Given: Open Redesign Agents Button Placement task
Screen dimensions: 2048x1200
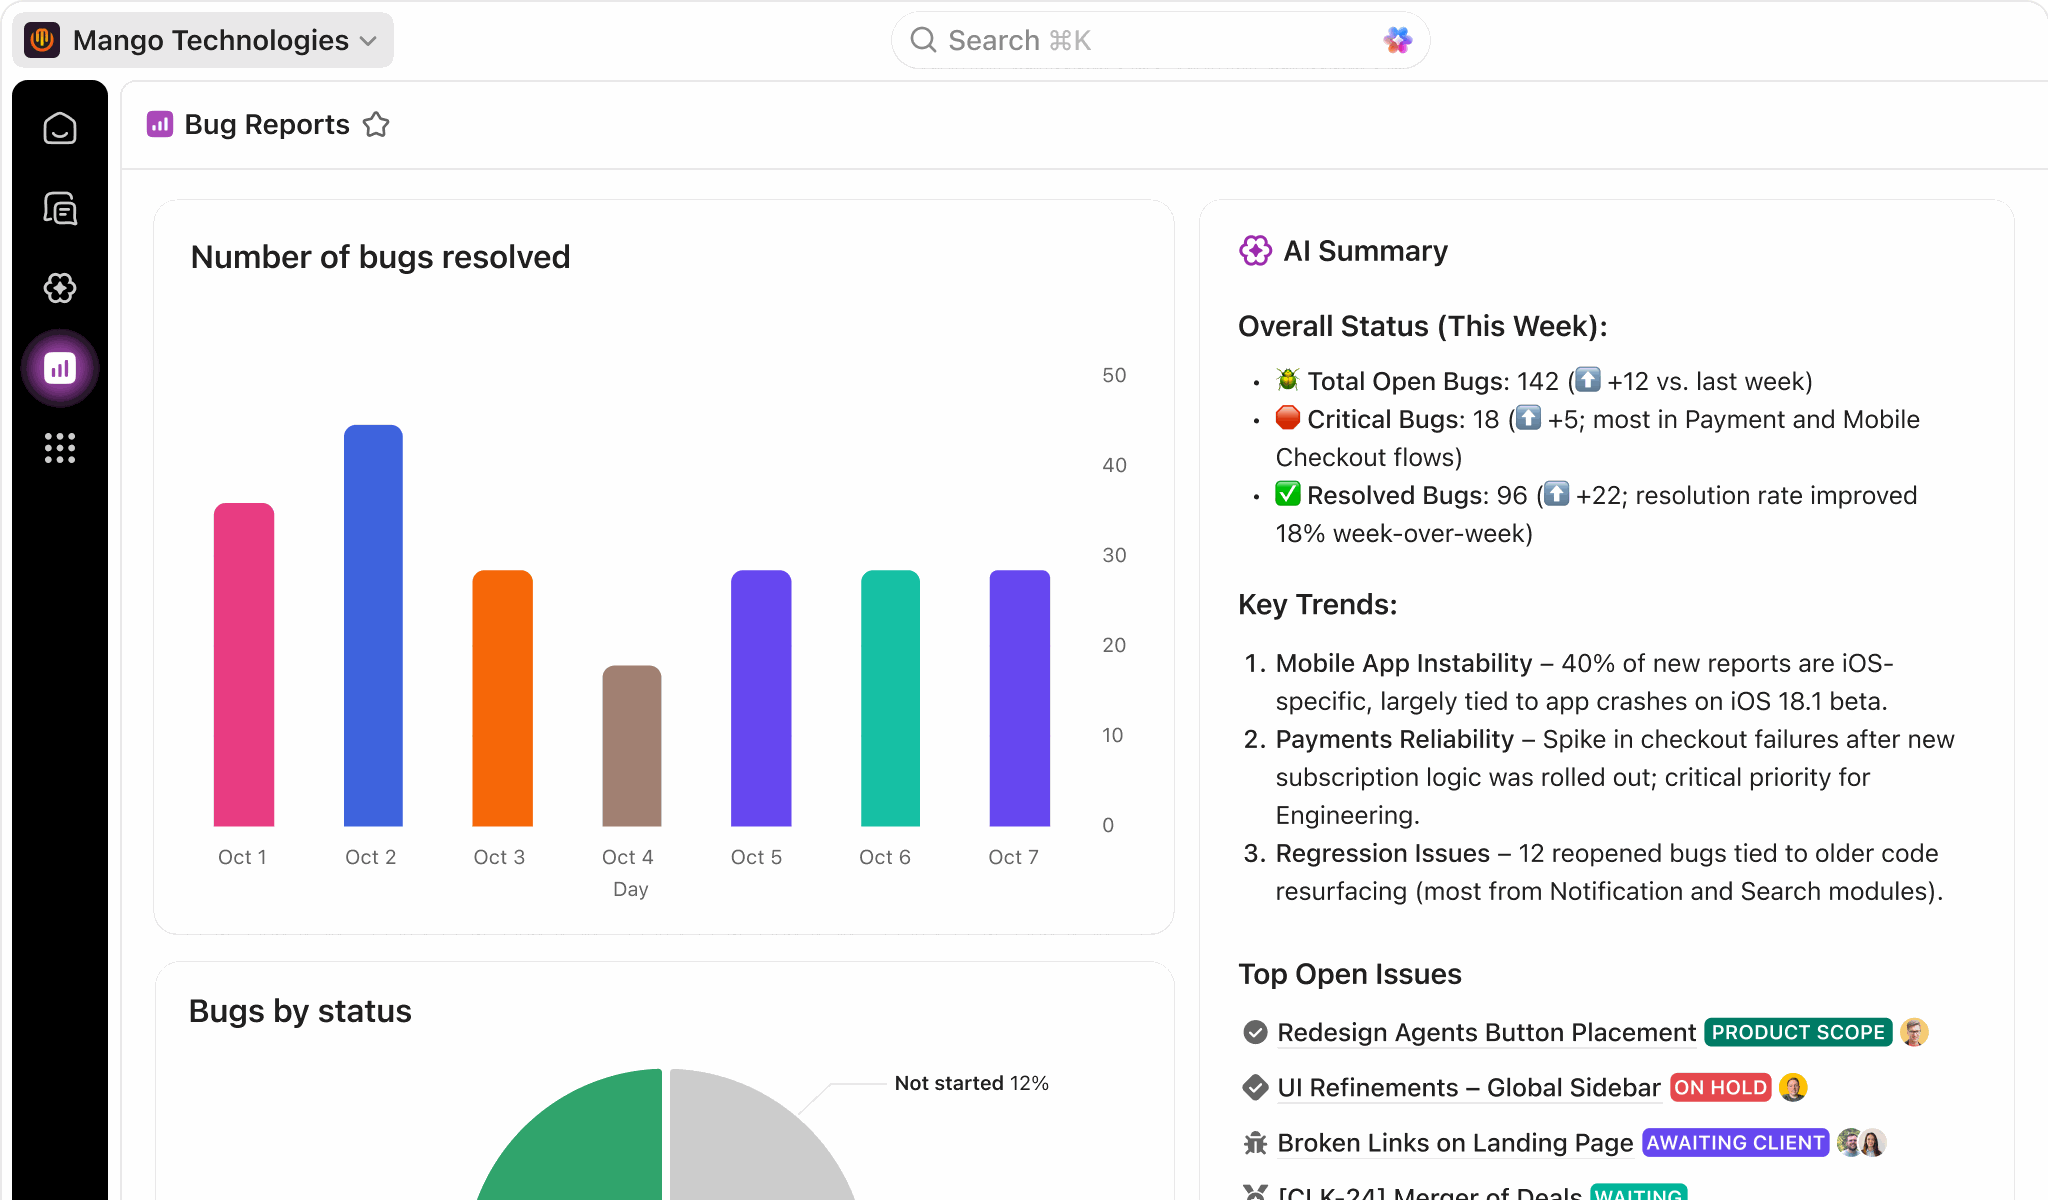Looking at the screenshot, I should tap(1486, 1032).
